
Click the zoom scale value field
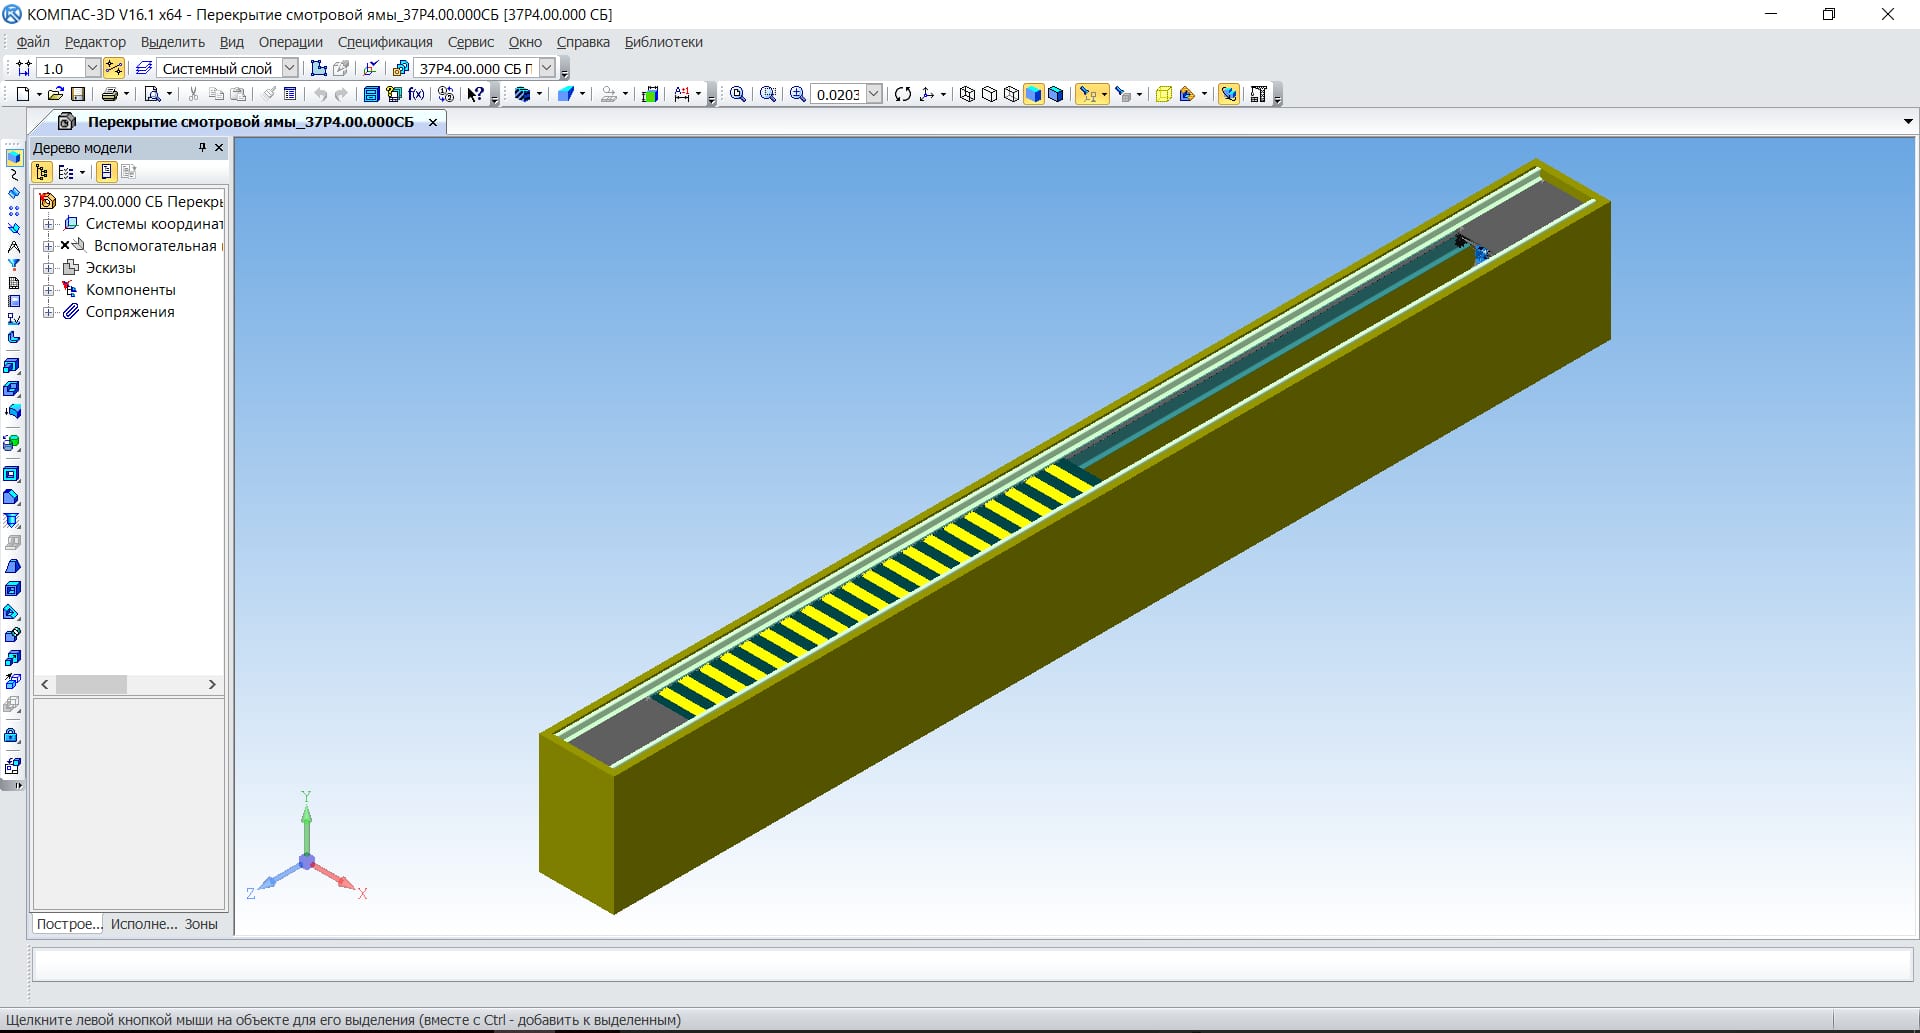tap(837, 94)
